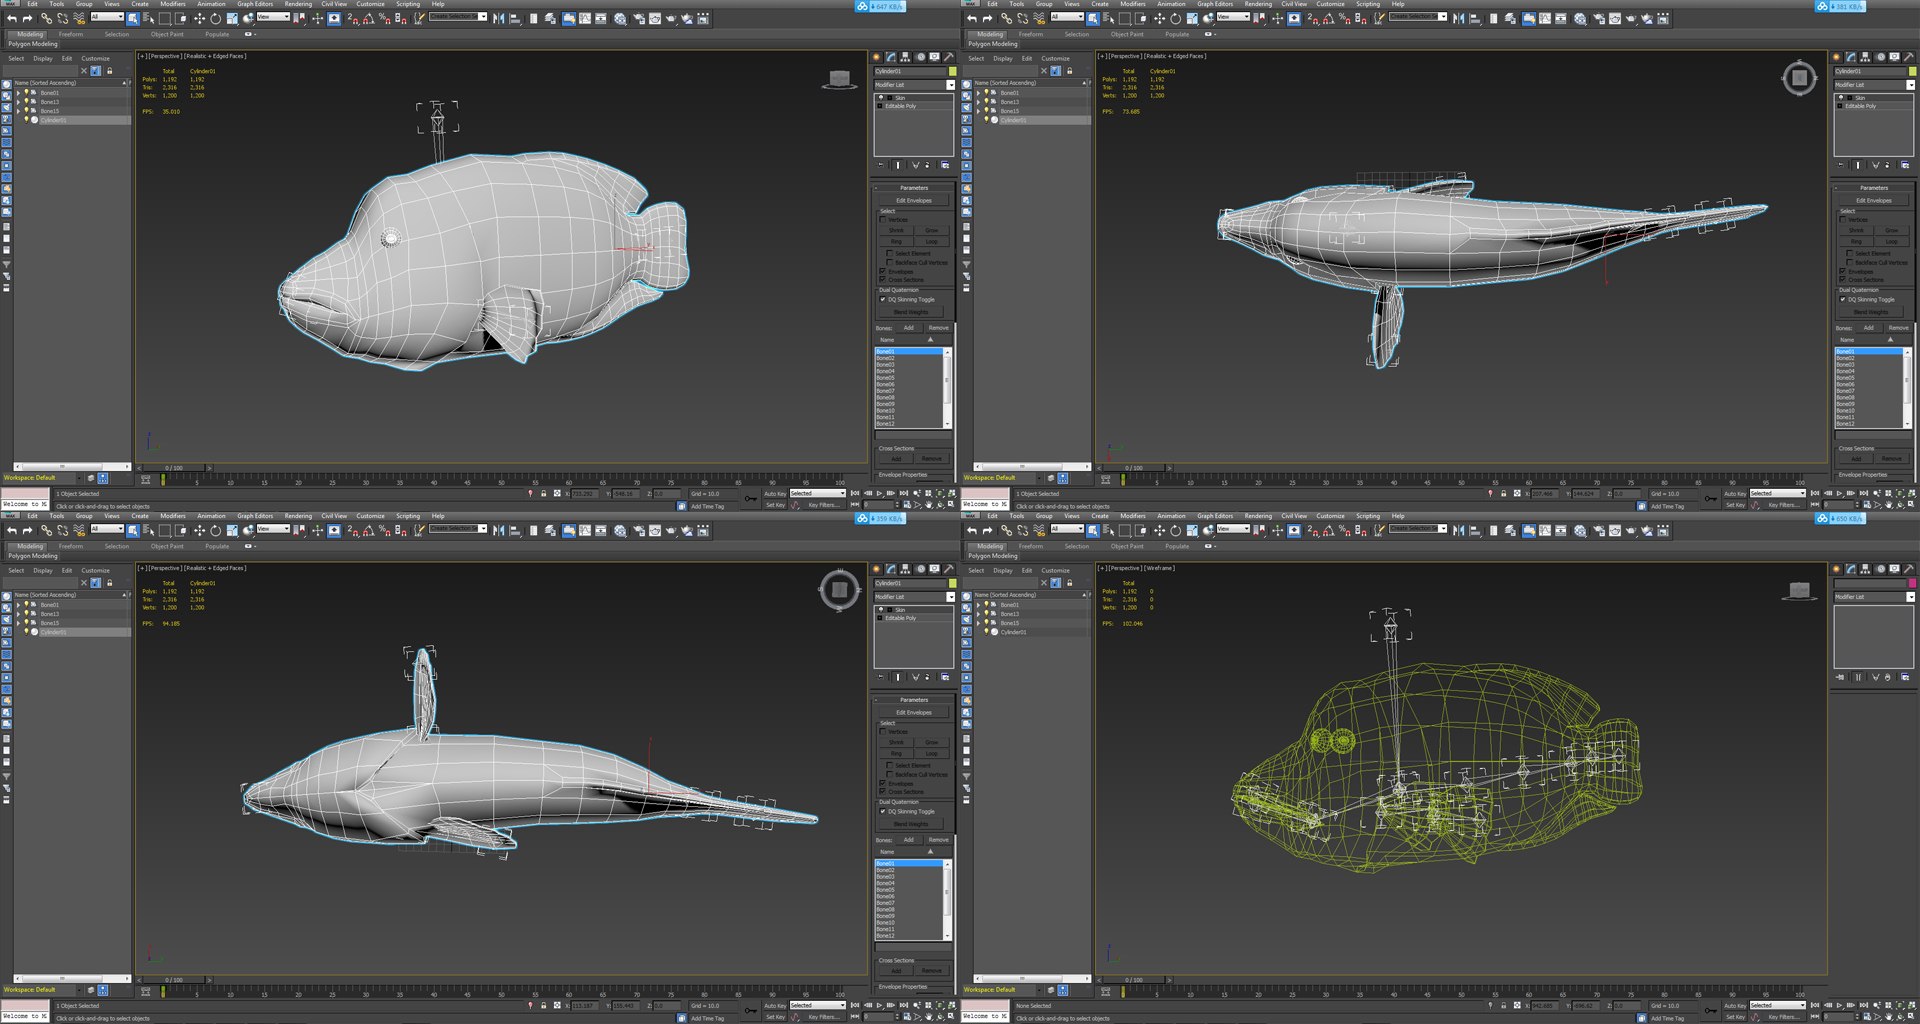Click Undo arrow in top-left window toolbar

[x=11, y=18]
